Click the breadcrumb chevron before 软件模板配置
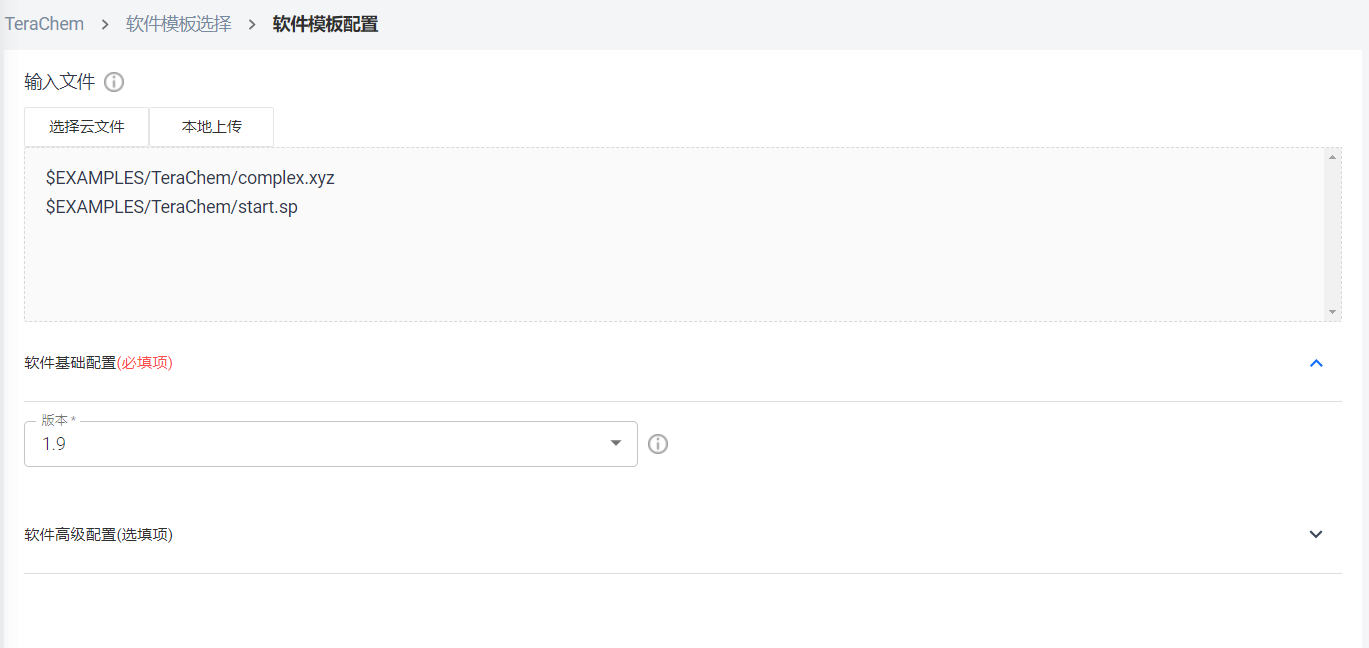 click(252, 24)
